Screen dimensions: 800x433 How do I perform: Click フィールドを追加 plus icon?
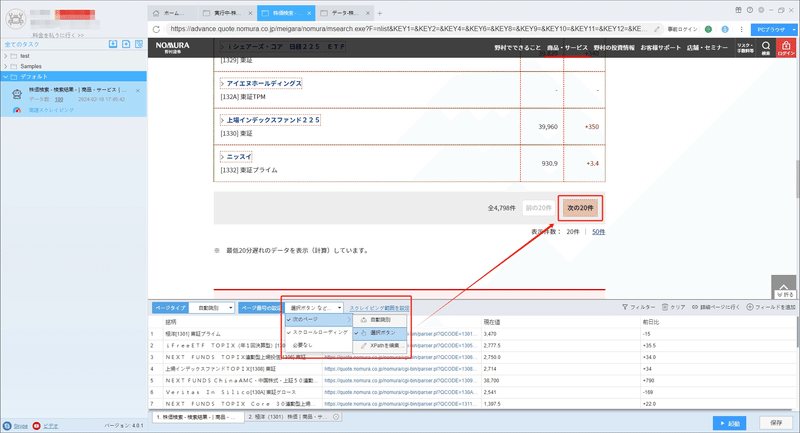point(750,307)
